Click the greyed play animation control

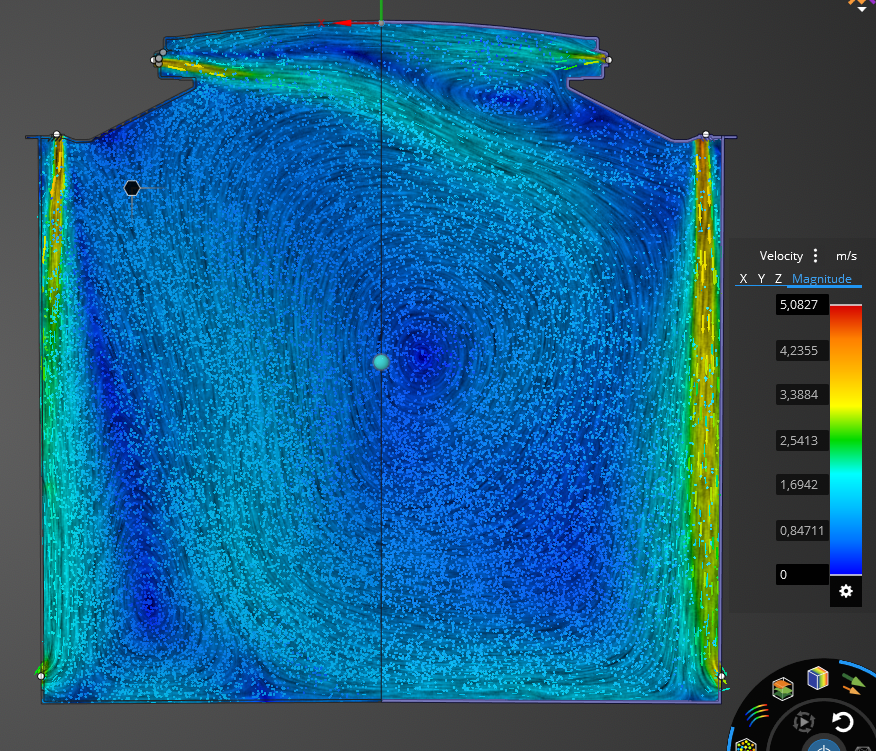pos(803,722)
